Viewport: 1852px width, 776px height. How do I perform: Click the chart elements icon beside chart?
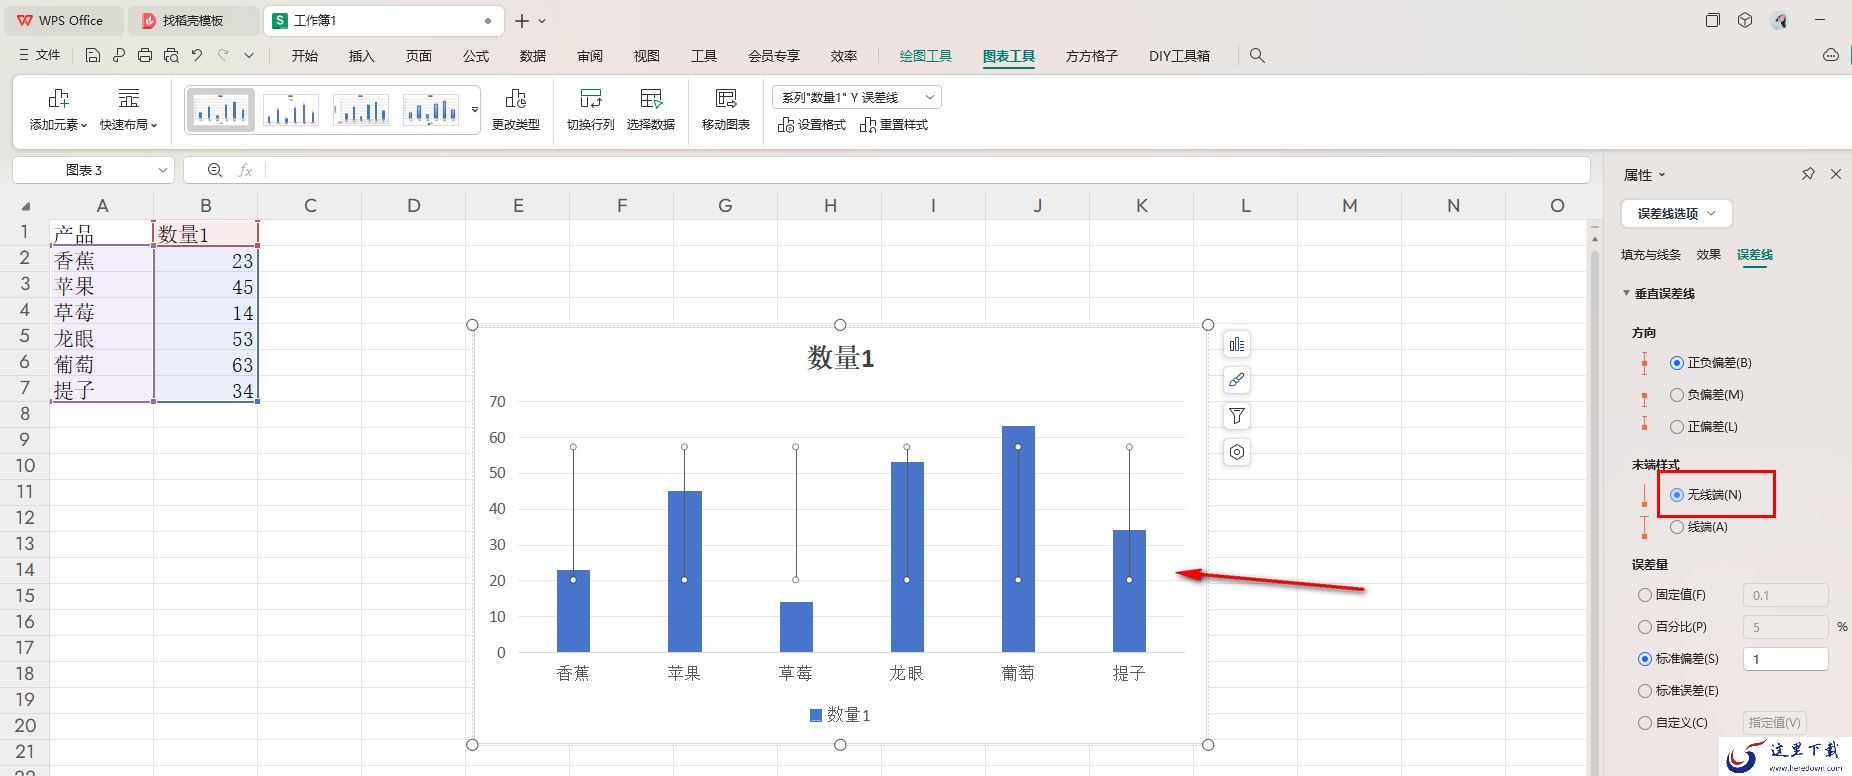[1237, 345]
